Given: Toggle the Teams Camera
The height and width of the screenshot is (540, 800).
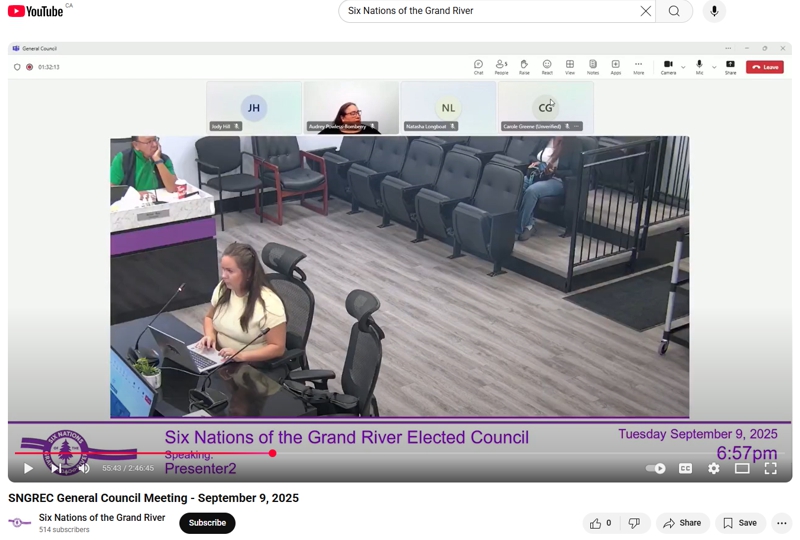Looking at the screenshot, I should pyautogui.click(x=668, y=67).
